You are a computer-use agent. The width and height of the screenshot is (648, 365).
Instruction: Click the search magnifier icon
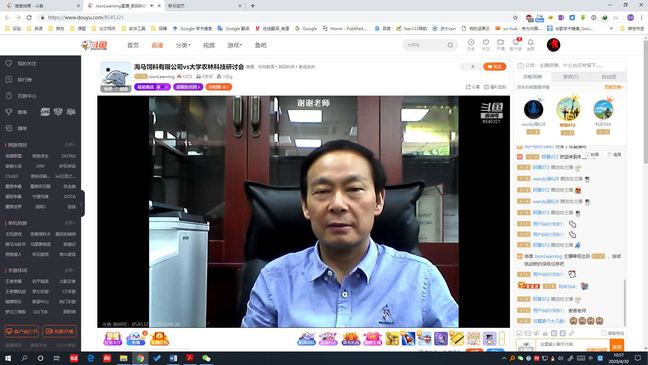point(450,45)
